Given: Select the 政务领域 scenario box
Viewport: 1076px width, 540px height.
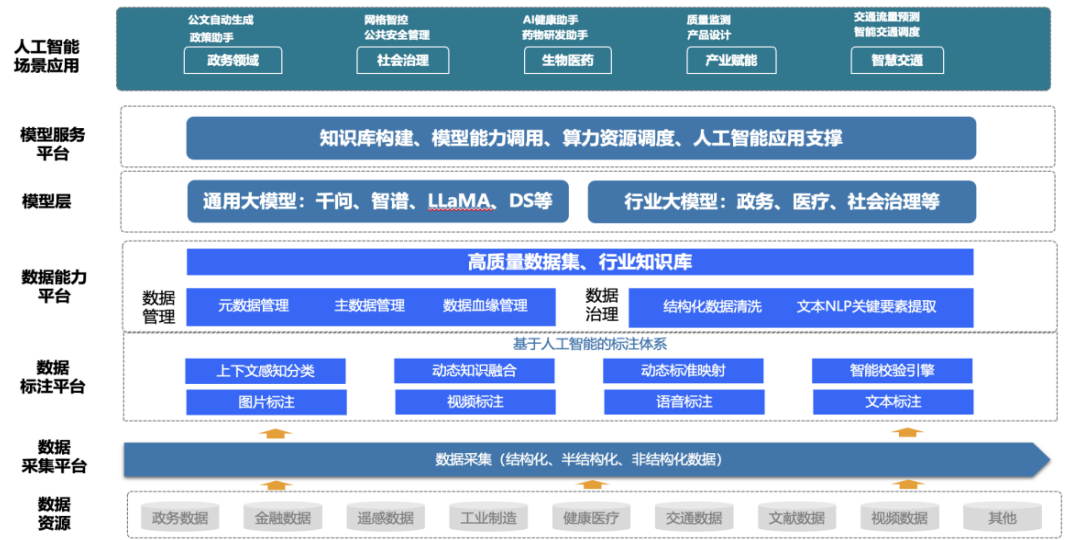Looking at the screenshot, I should click(233, 60).
